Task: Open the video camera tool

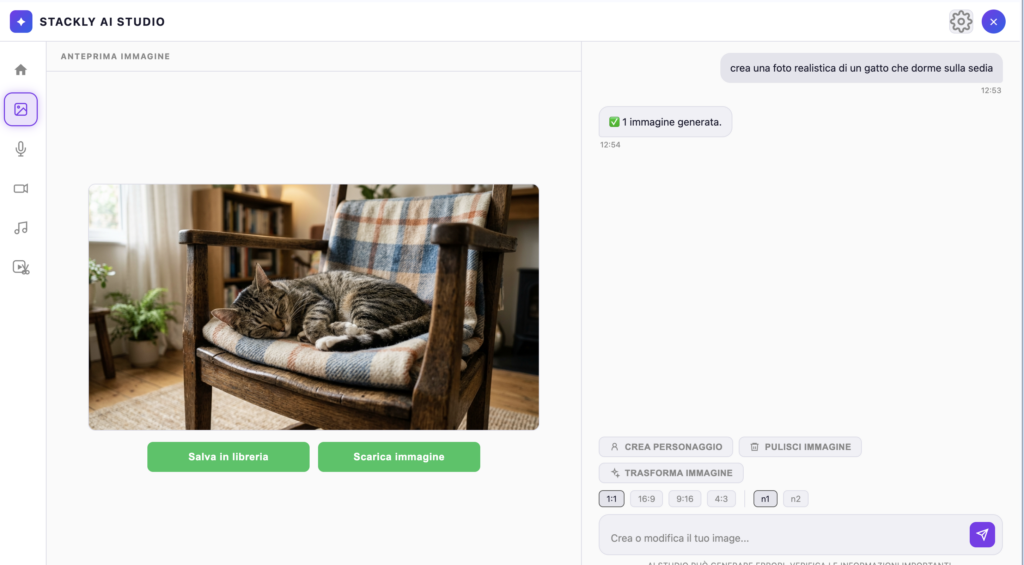Action: [21, 188]
